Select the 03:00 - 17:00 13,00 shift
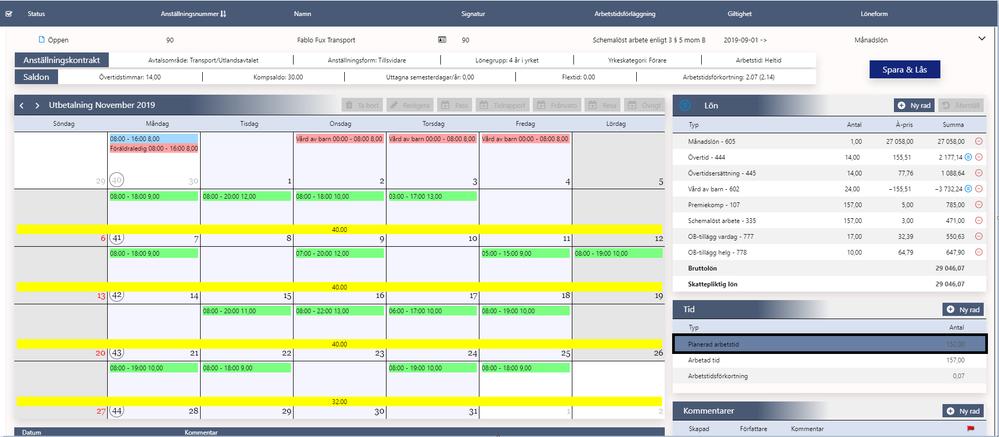Viewport: 999px width, 437px height. pyautogui.click(x=432, y=197)
